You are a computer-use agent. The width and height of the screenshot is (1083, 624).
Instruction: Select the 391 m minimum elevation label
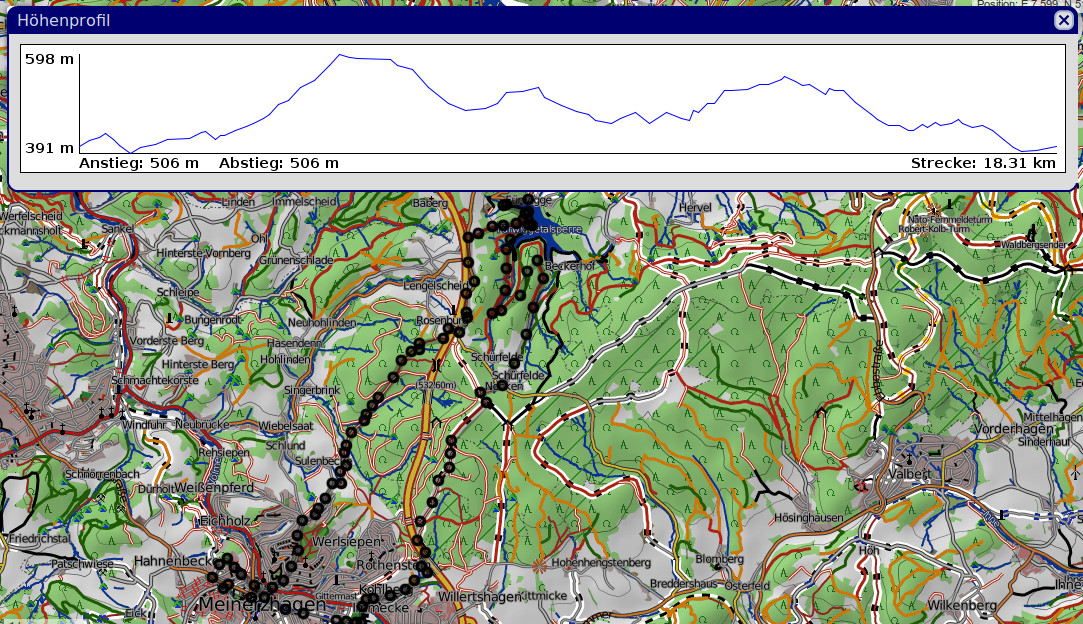pos(50,148)
